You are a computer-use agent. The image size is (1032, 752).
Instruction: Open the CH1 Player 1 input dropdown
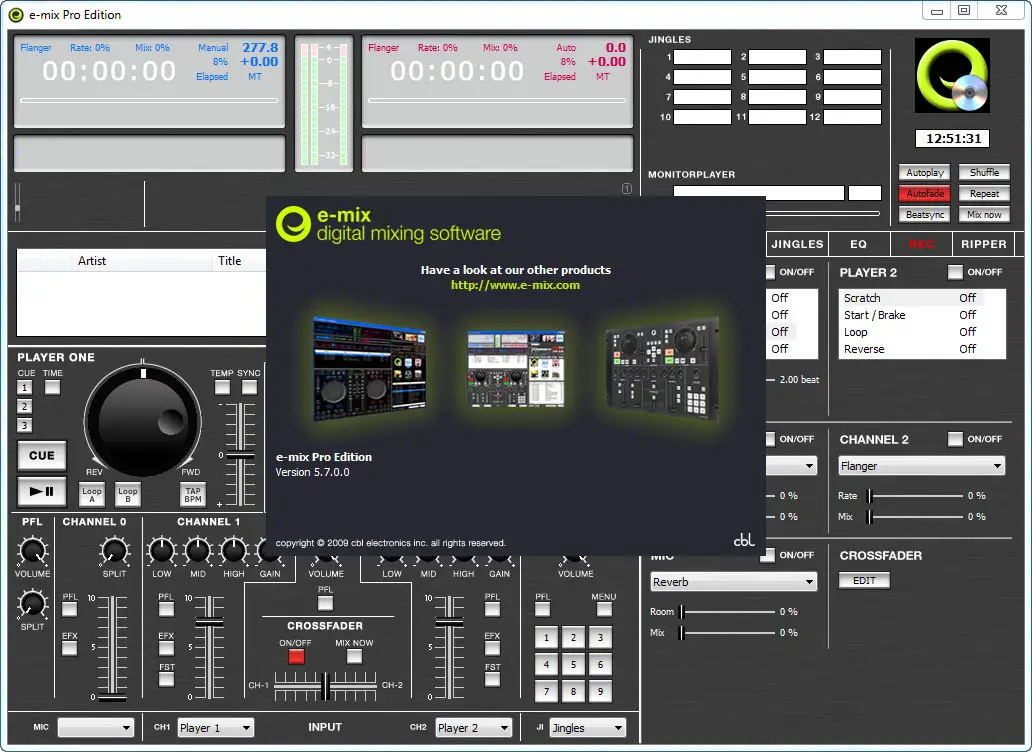click(216, 728)
